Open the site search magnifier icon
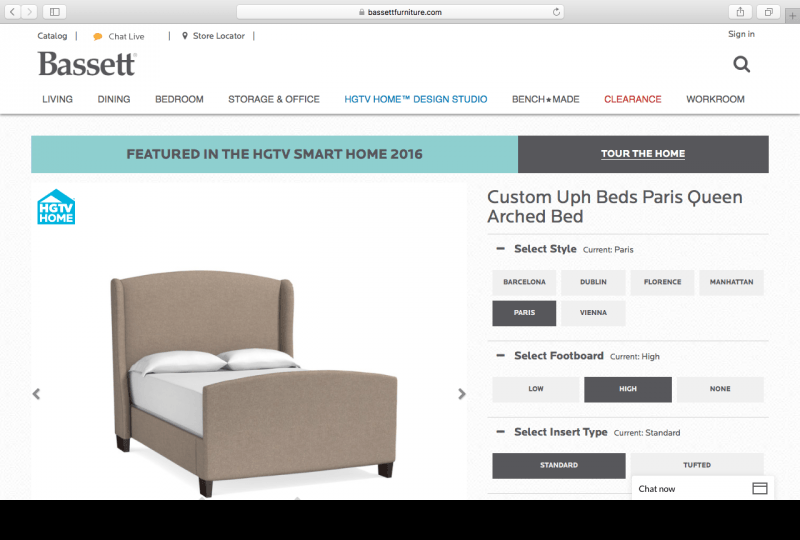 click(741, 64)
